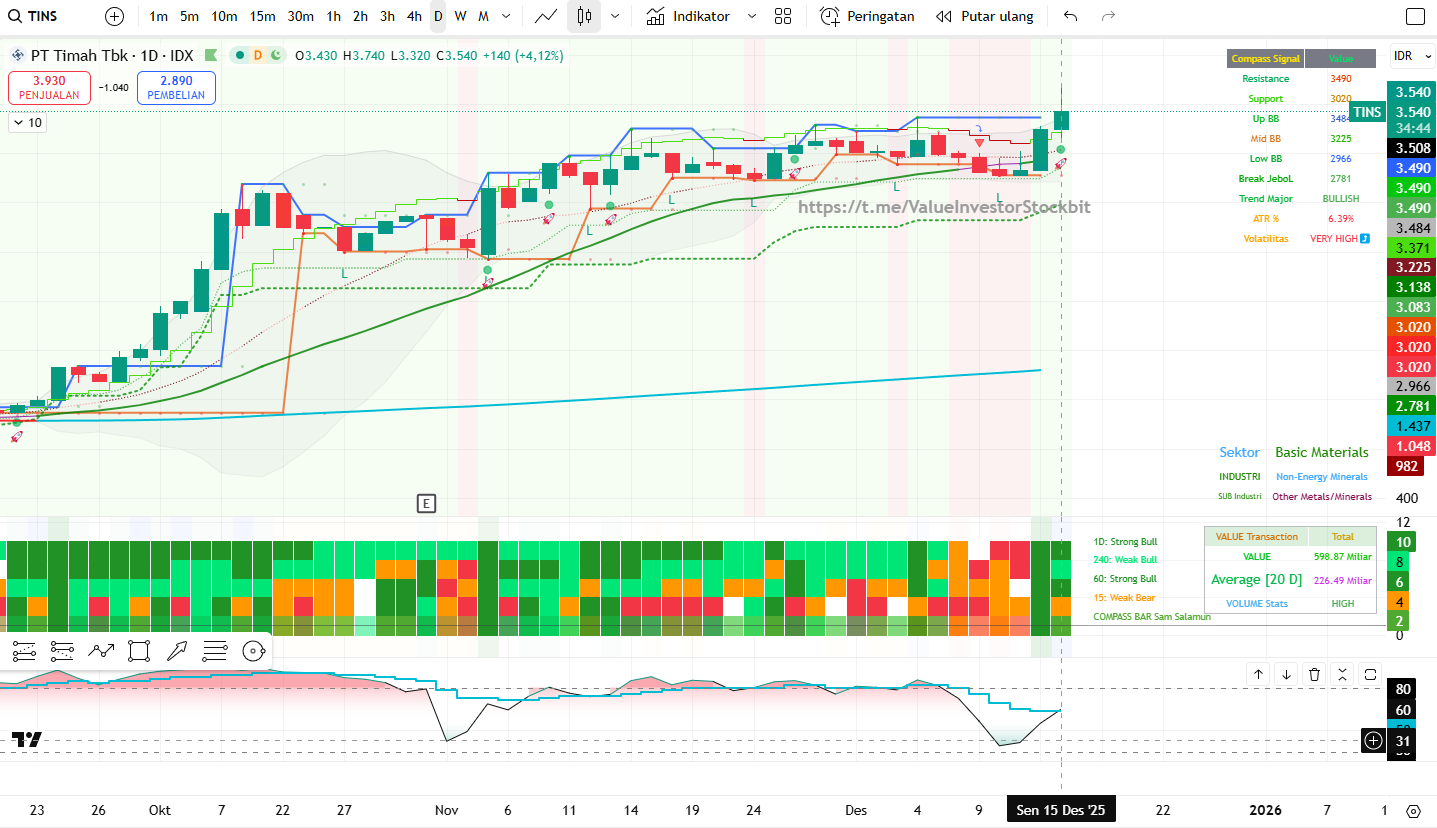Click the earnings E marker on chart

point(426,504)
